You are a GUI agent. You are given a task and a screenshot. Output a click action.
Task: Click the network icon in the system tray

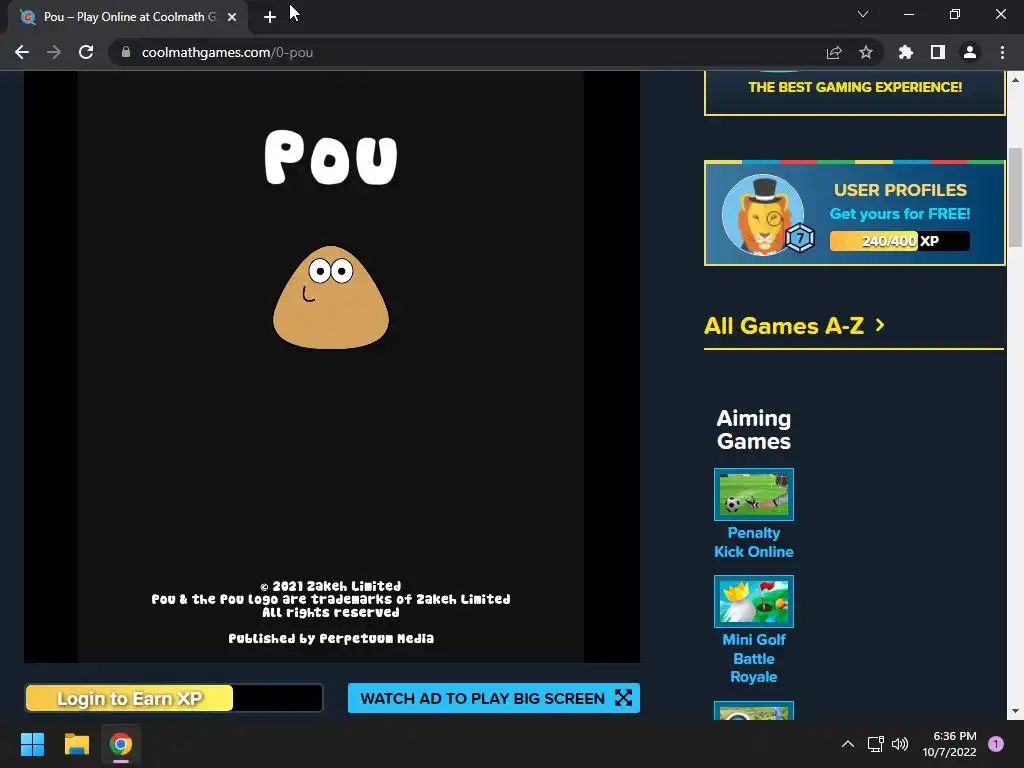(x=875, y=744)
